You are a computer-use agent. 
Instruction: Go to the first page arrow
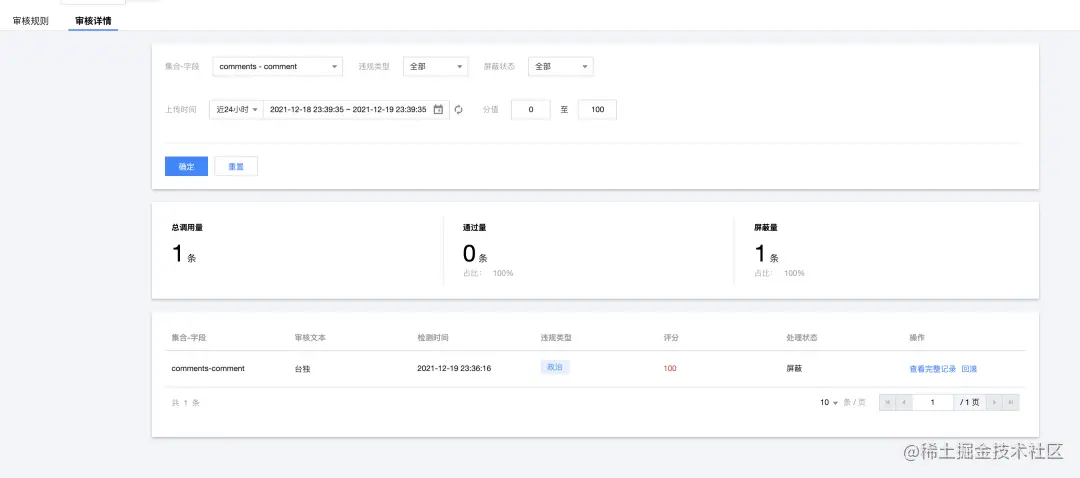pyautogui.click(x=888, y=402)
